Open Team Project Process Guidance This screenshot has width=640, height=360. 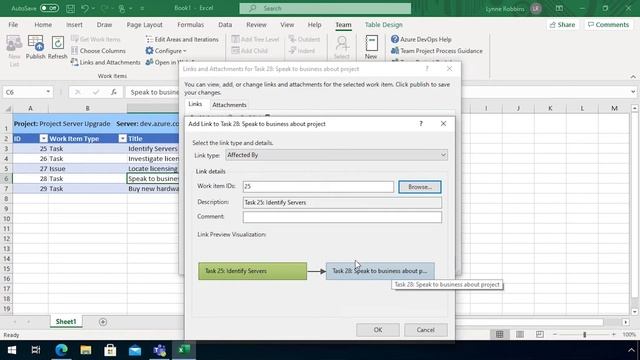coord(436,51)
